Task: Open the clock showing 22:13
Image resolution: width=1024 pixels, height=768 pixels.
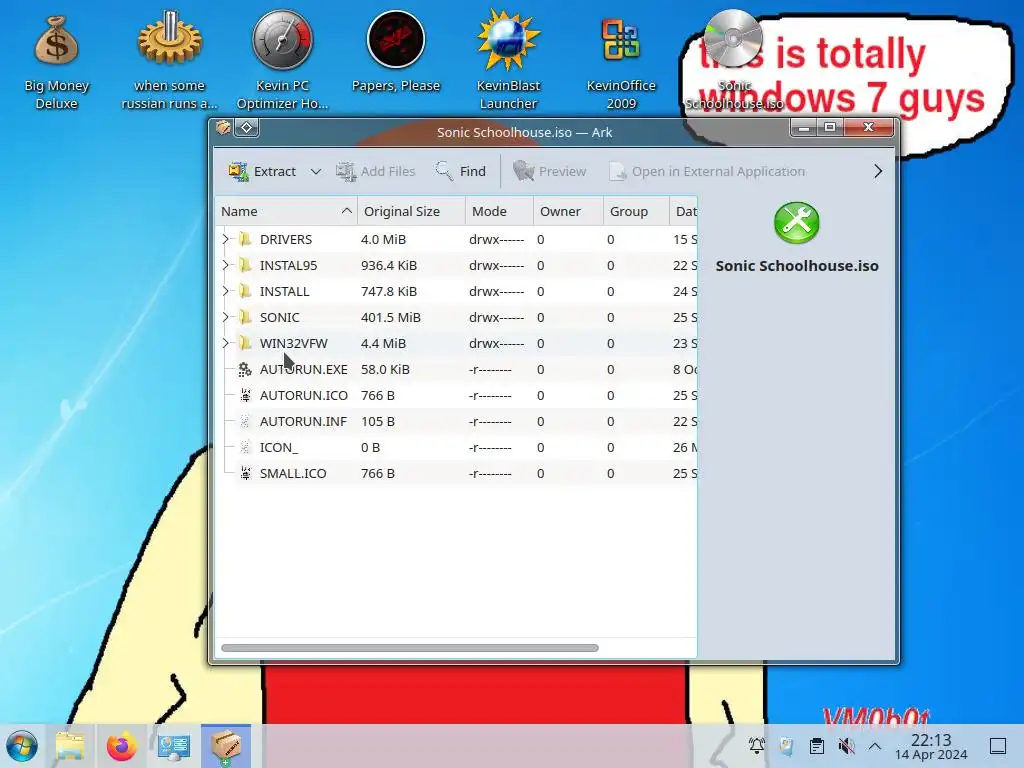Action: point(931,746)
